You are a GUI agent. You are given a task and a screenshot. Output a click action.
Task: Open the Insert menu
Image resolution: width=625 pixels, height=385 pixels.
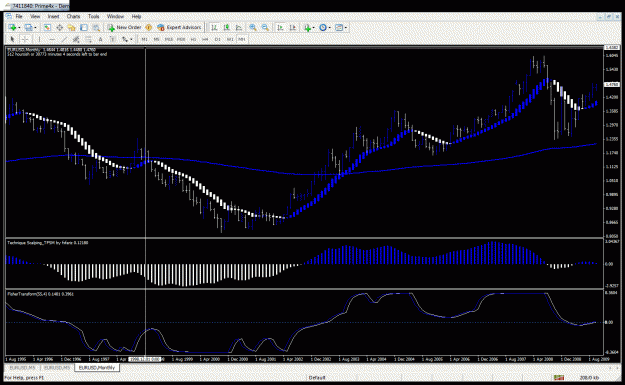53,16
